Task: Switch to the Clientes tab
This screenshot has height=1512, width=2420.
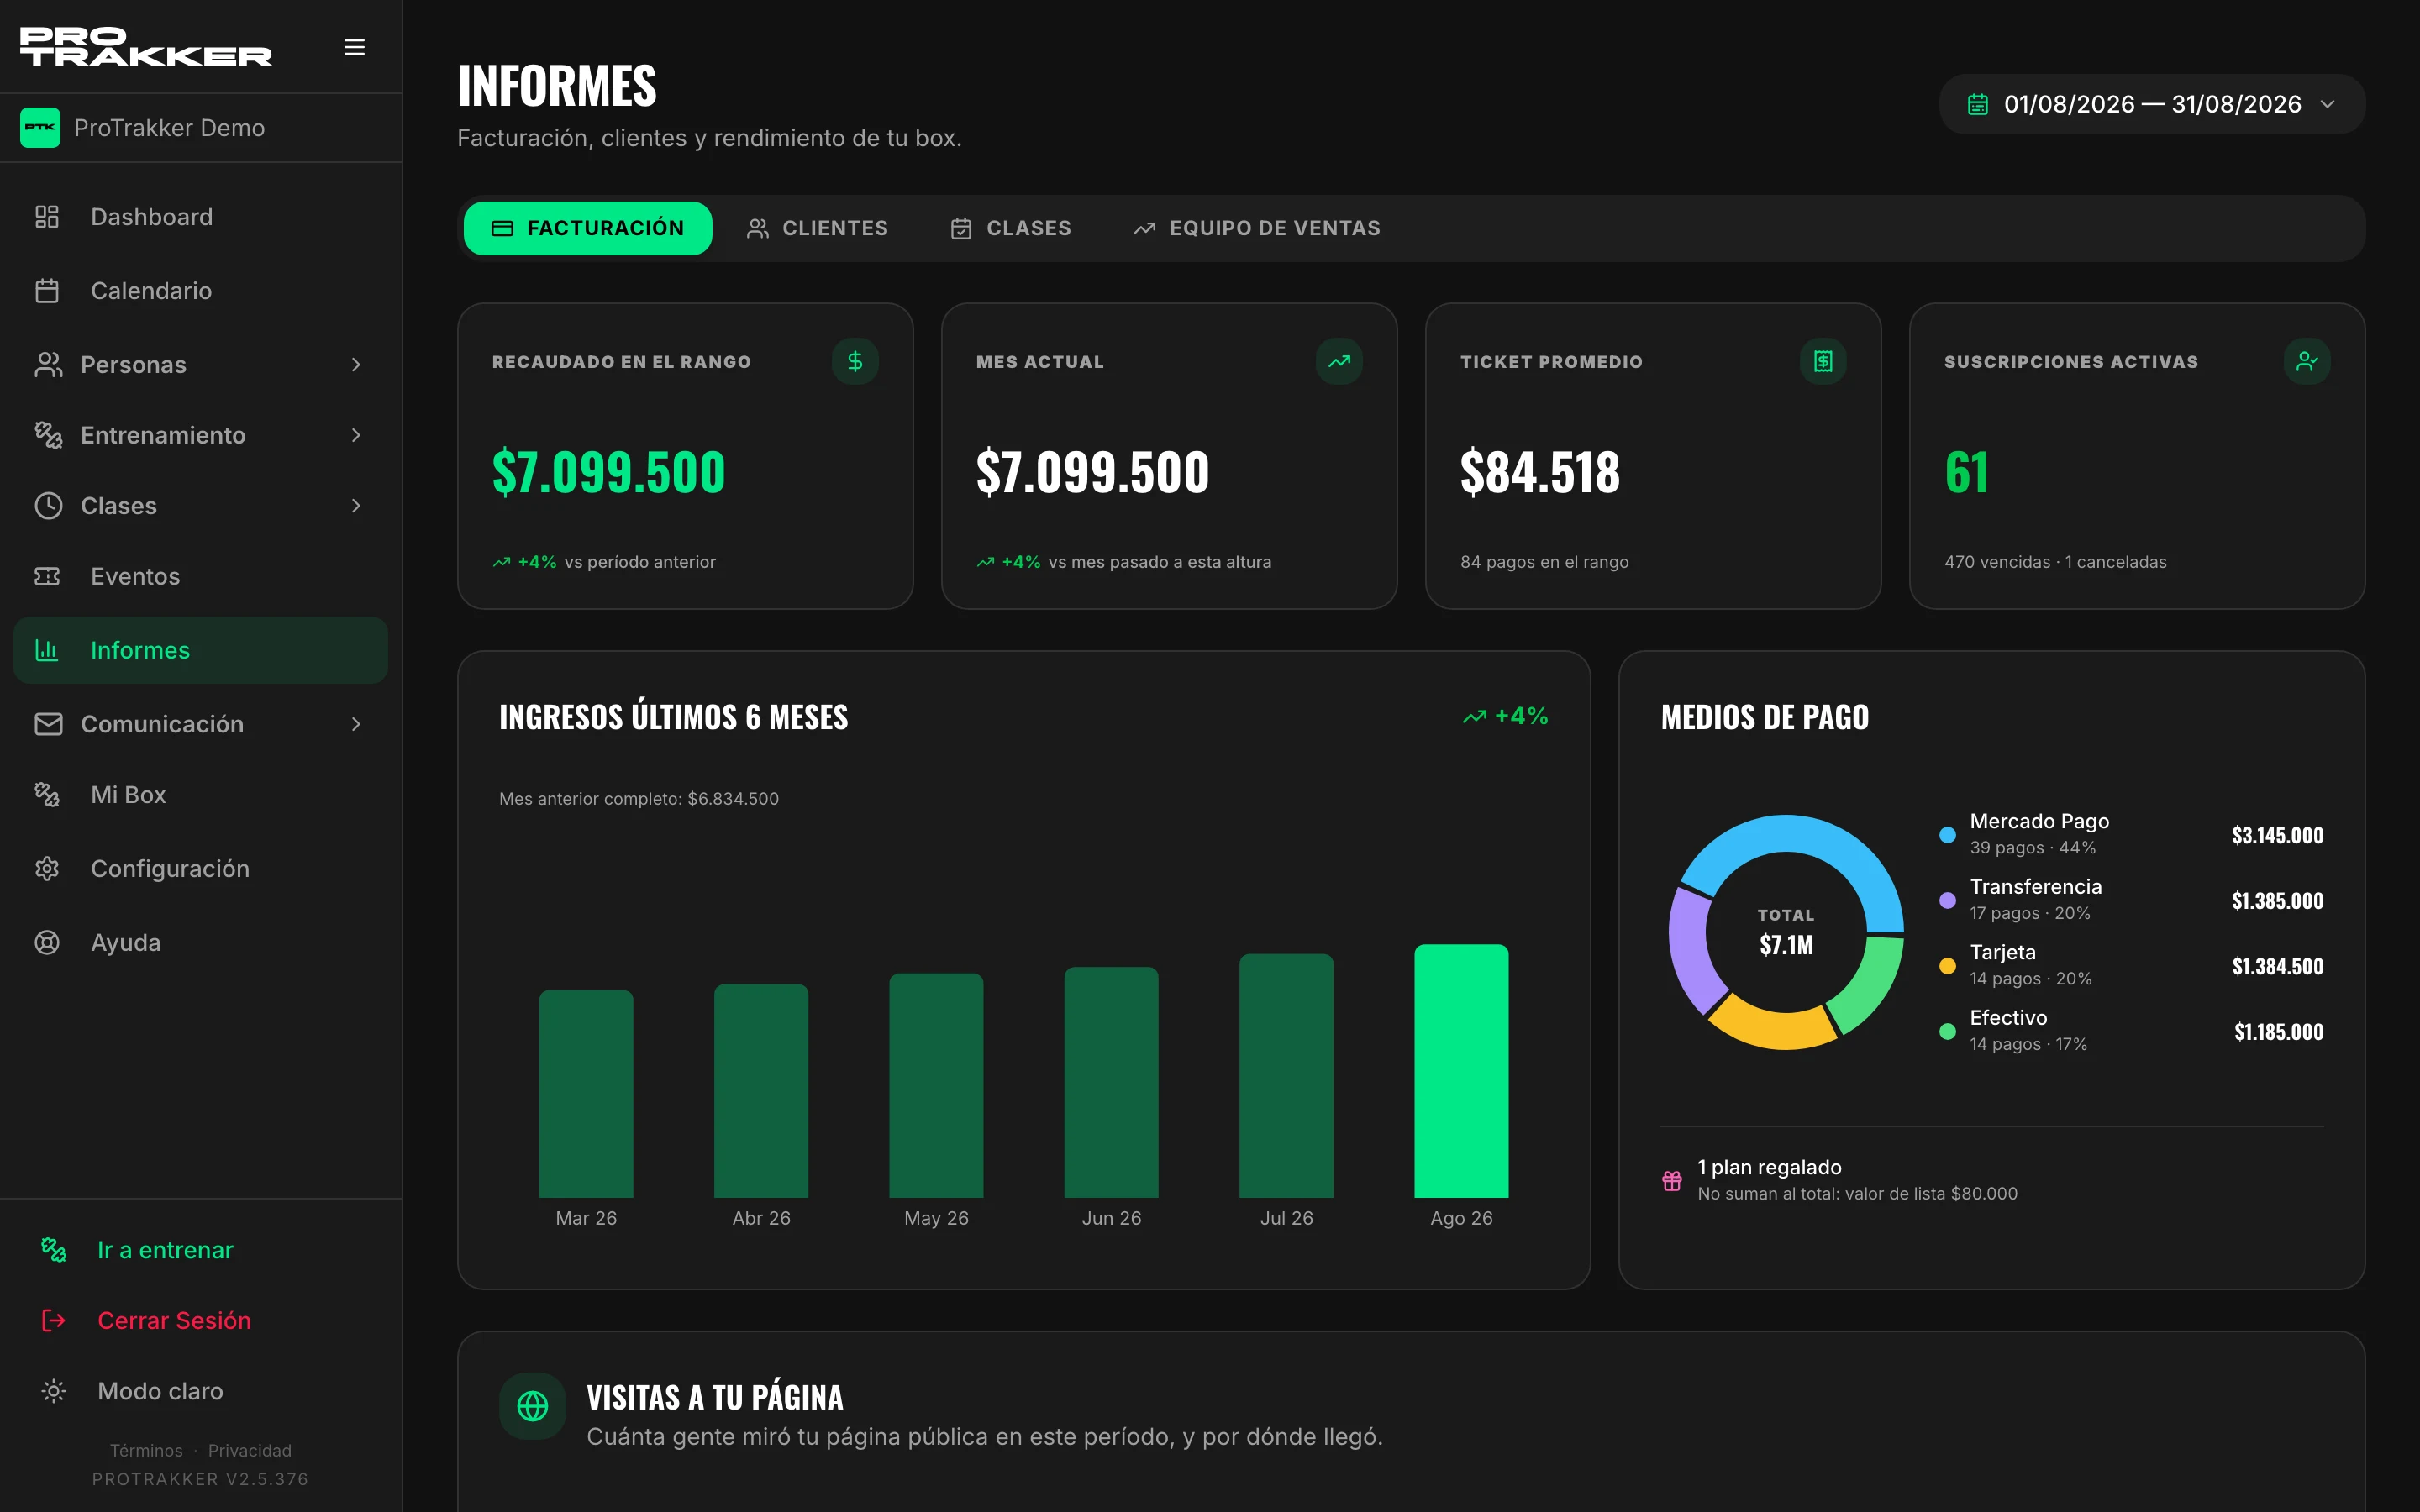Action: pos(817,228)
